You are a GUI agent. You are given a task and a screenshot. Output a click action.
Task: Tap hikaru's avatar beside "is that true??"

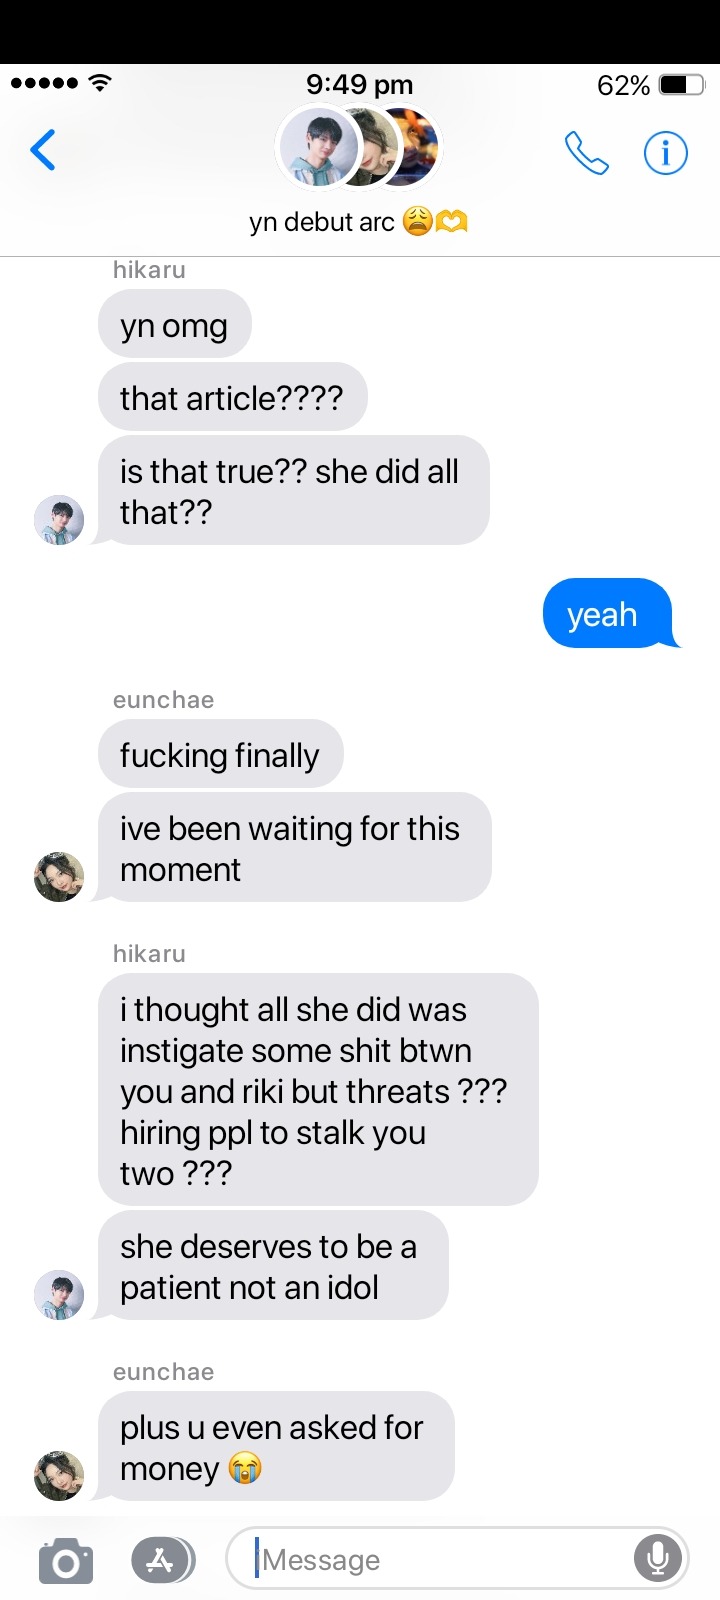point(59,520)
